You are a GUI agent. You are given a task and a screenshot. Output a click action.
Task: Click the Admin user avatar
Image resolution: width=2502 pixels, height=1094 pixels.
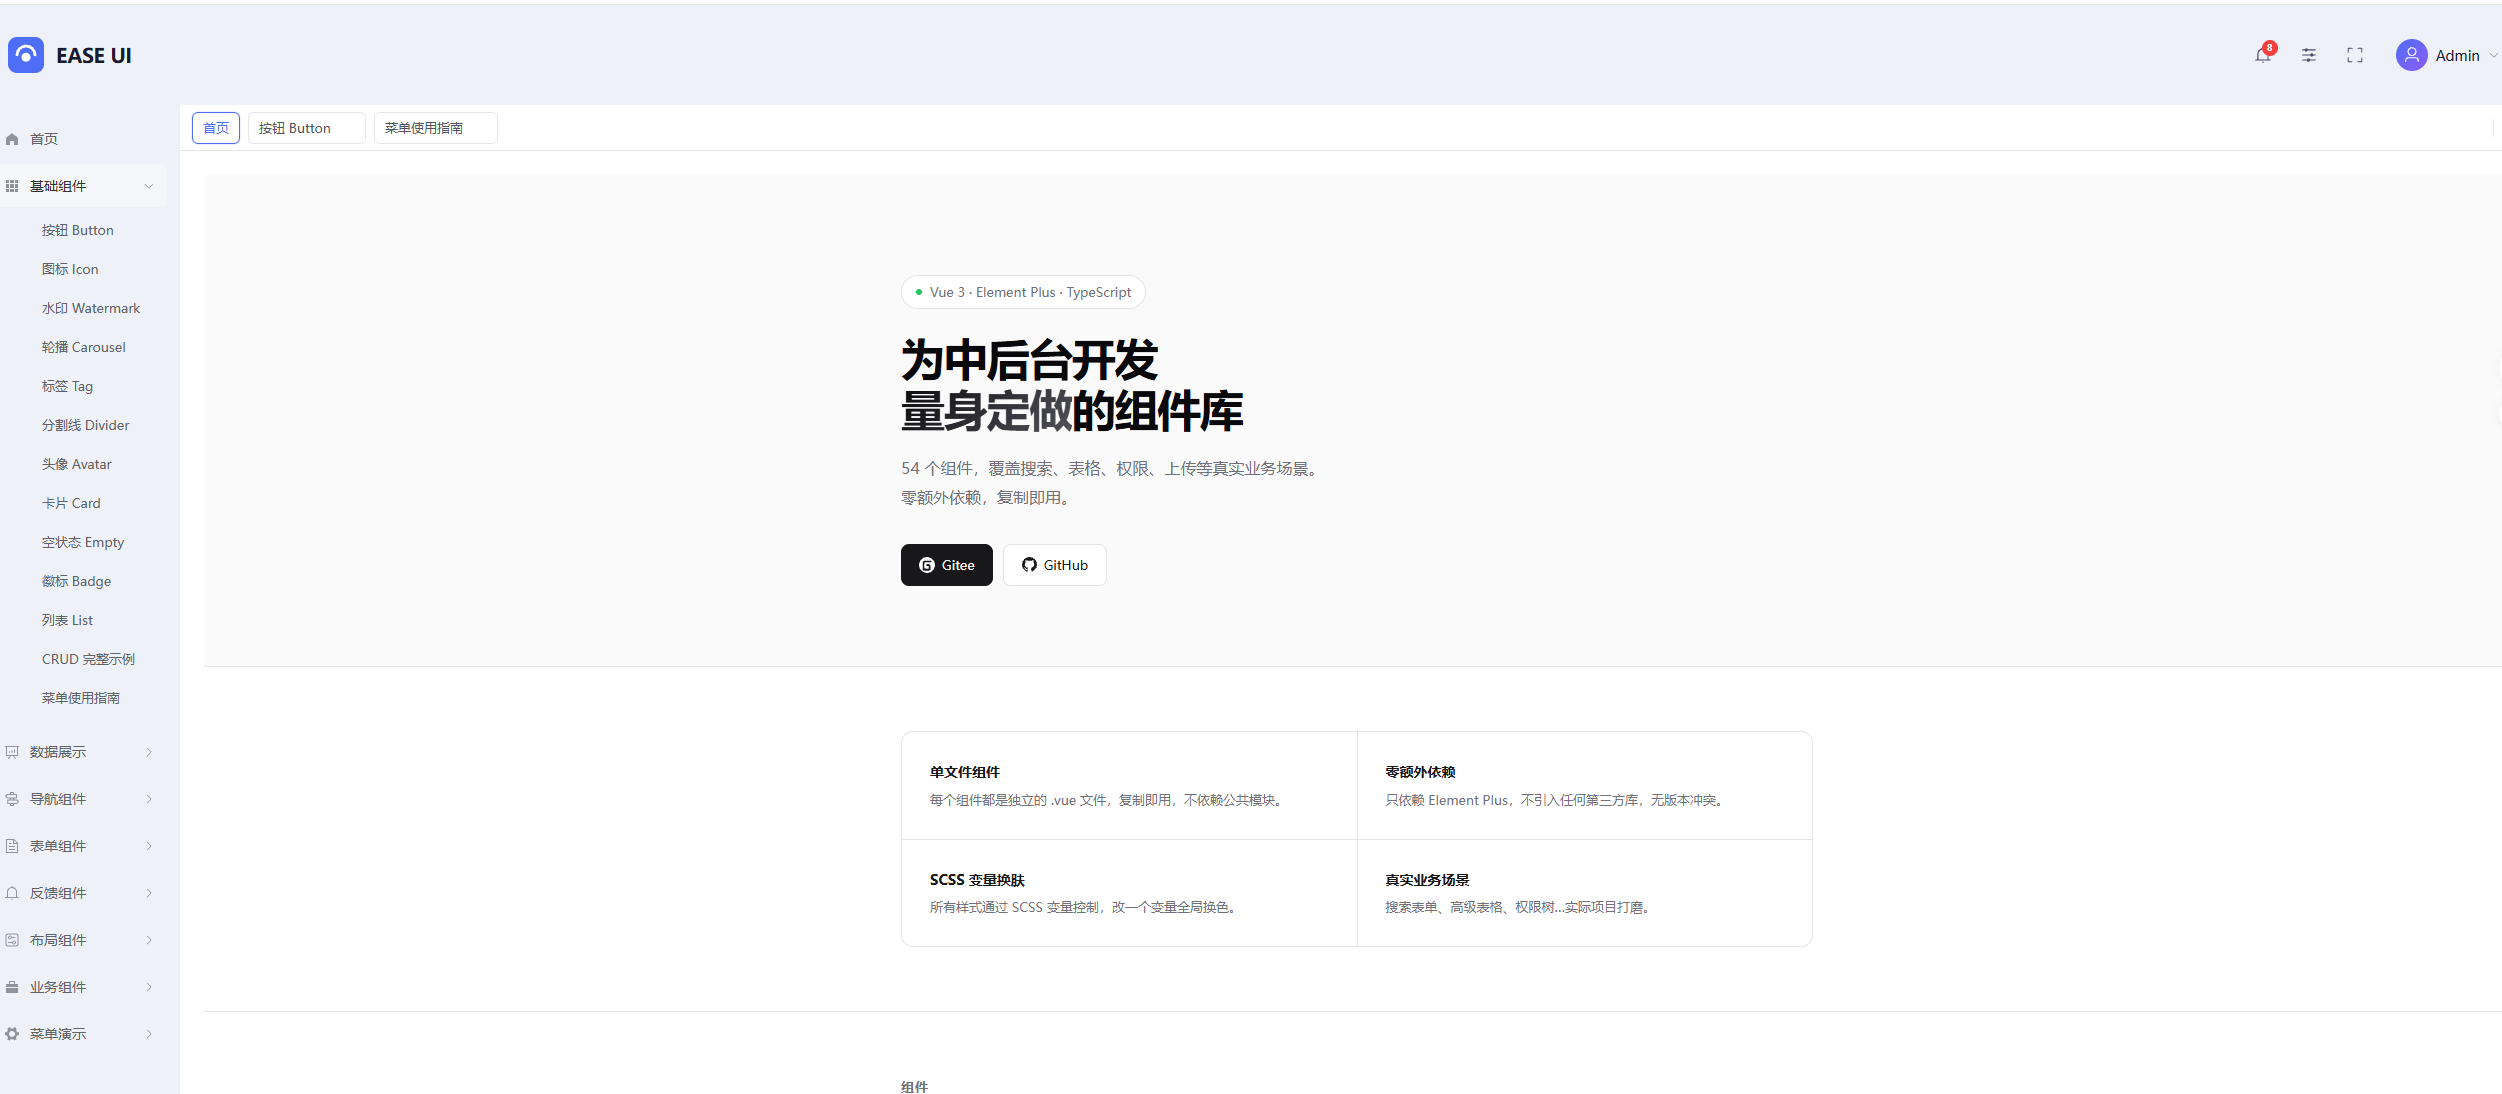click(x=2411, y=55)
